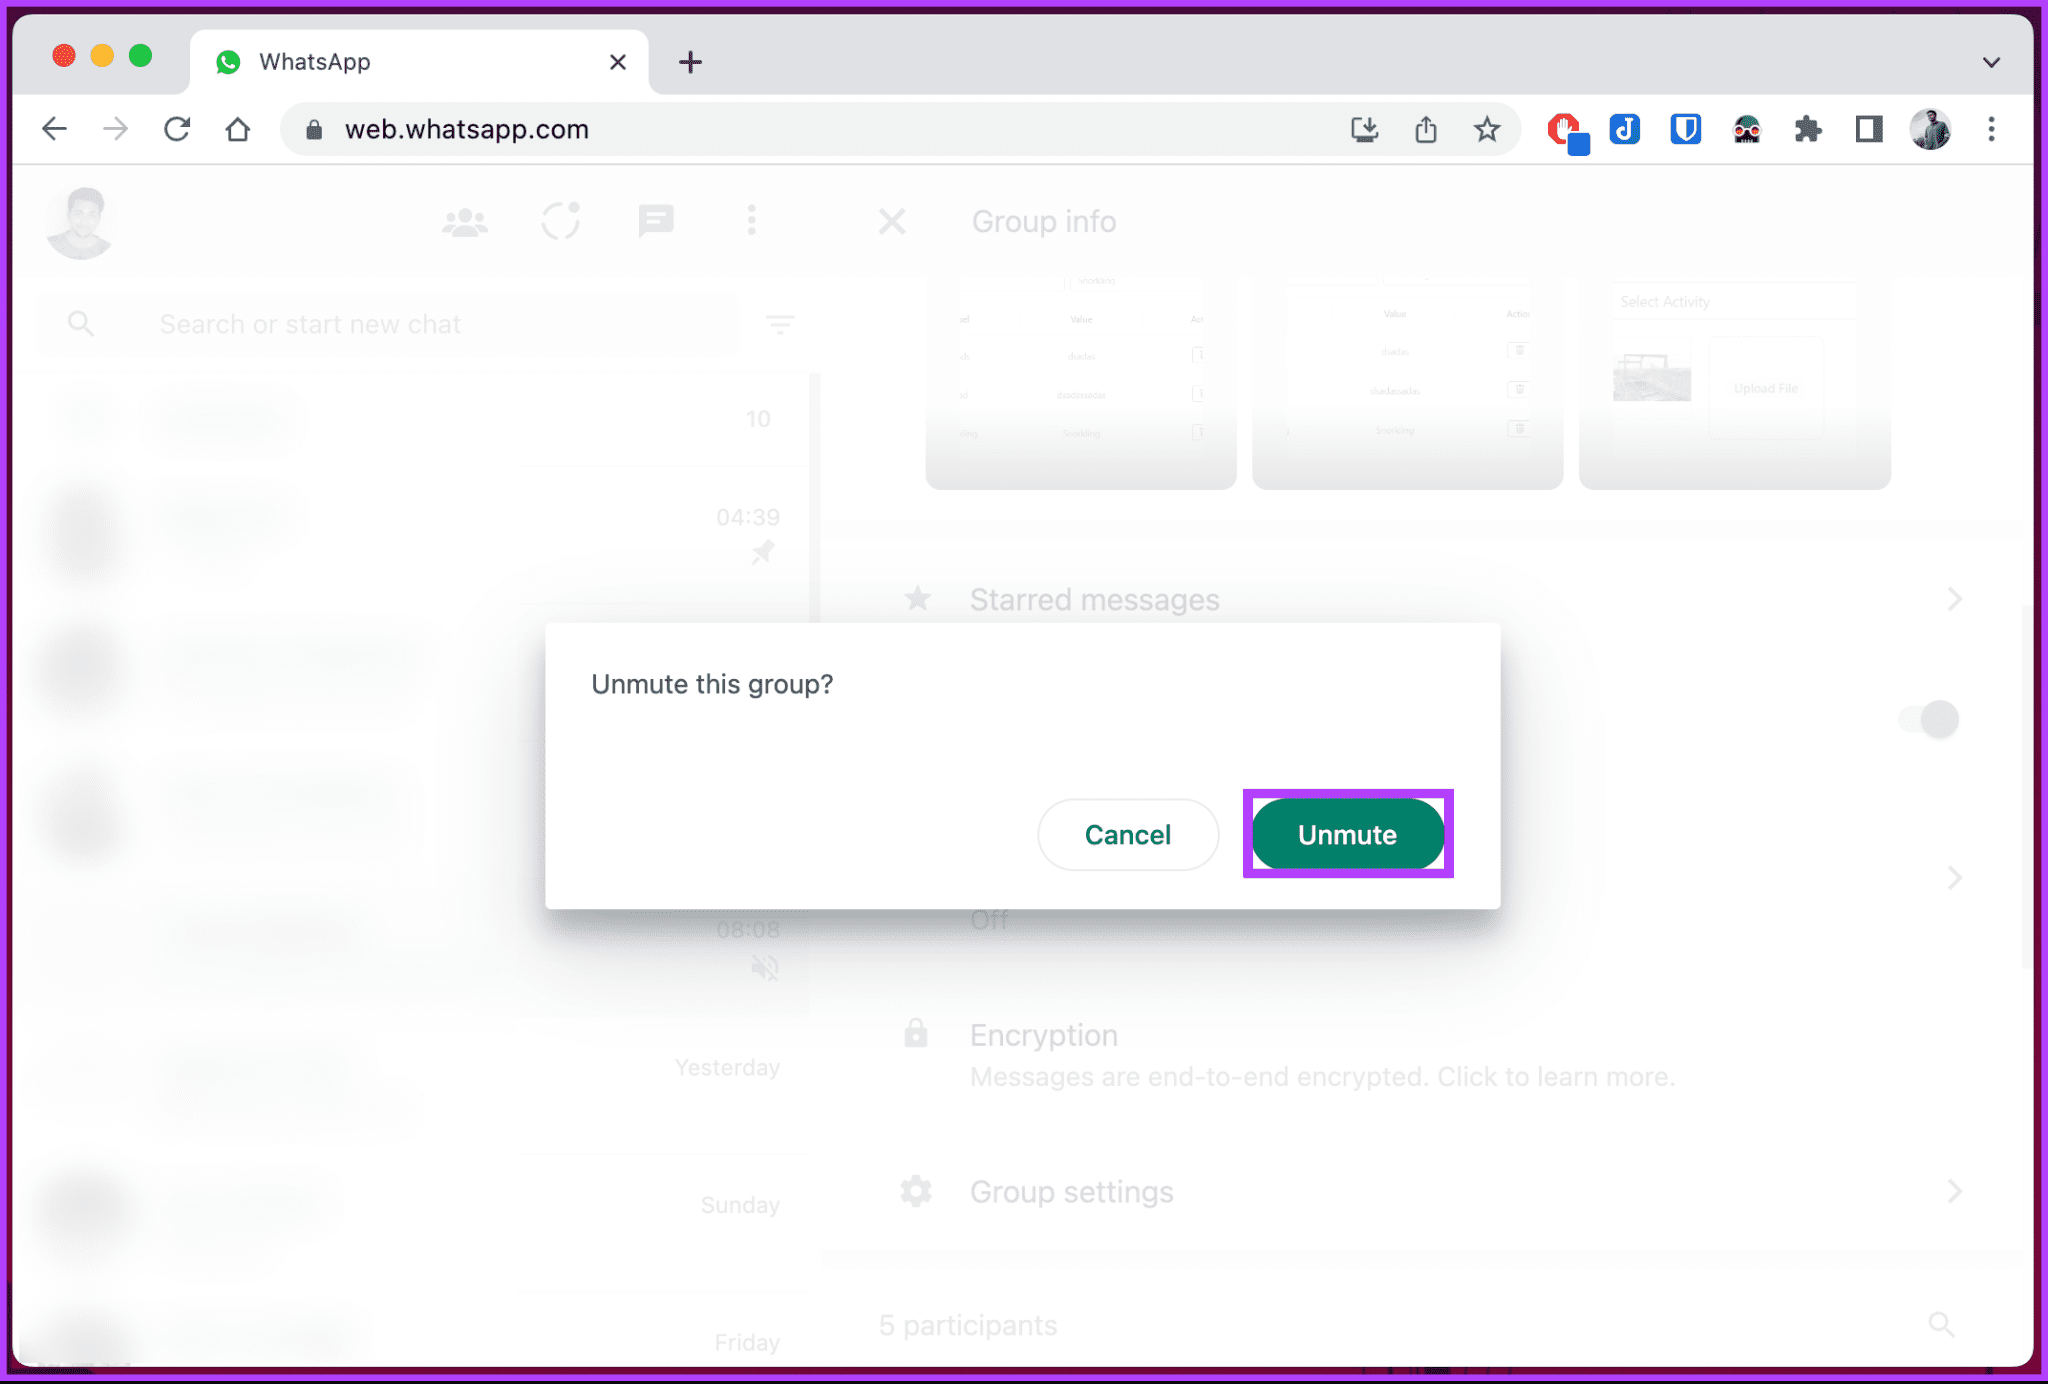Expand Starred messages section

tap(1949, 599)
